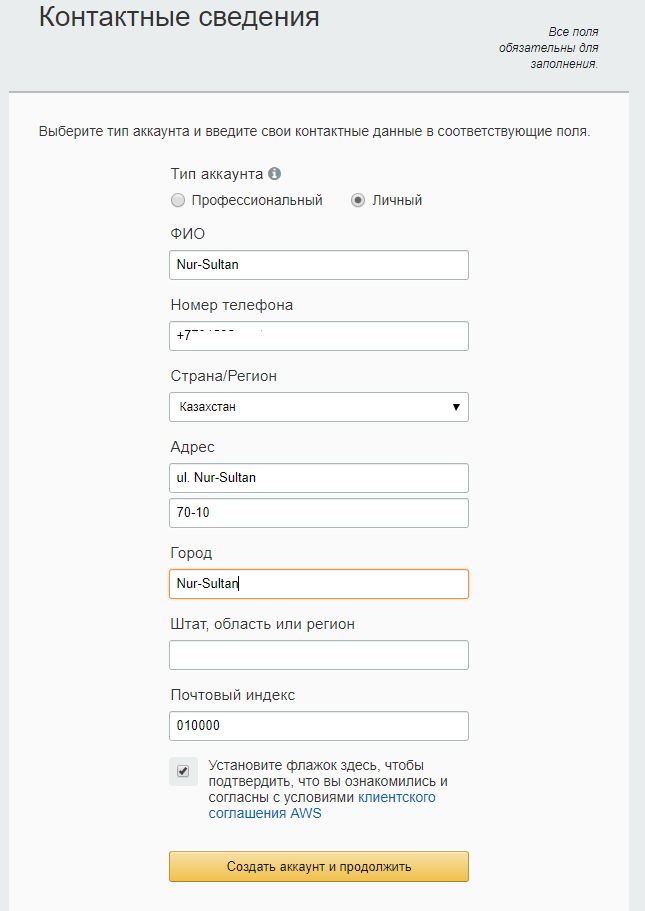This screenshot has height=911, width=645.
Task: Click the second address line with 70-10
Action: (x=318, y=513)
